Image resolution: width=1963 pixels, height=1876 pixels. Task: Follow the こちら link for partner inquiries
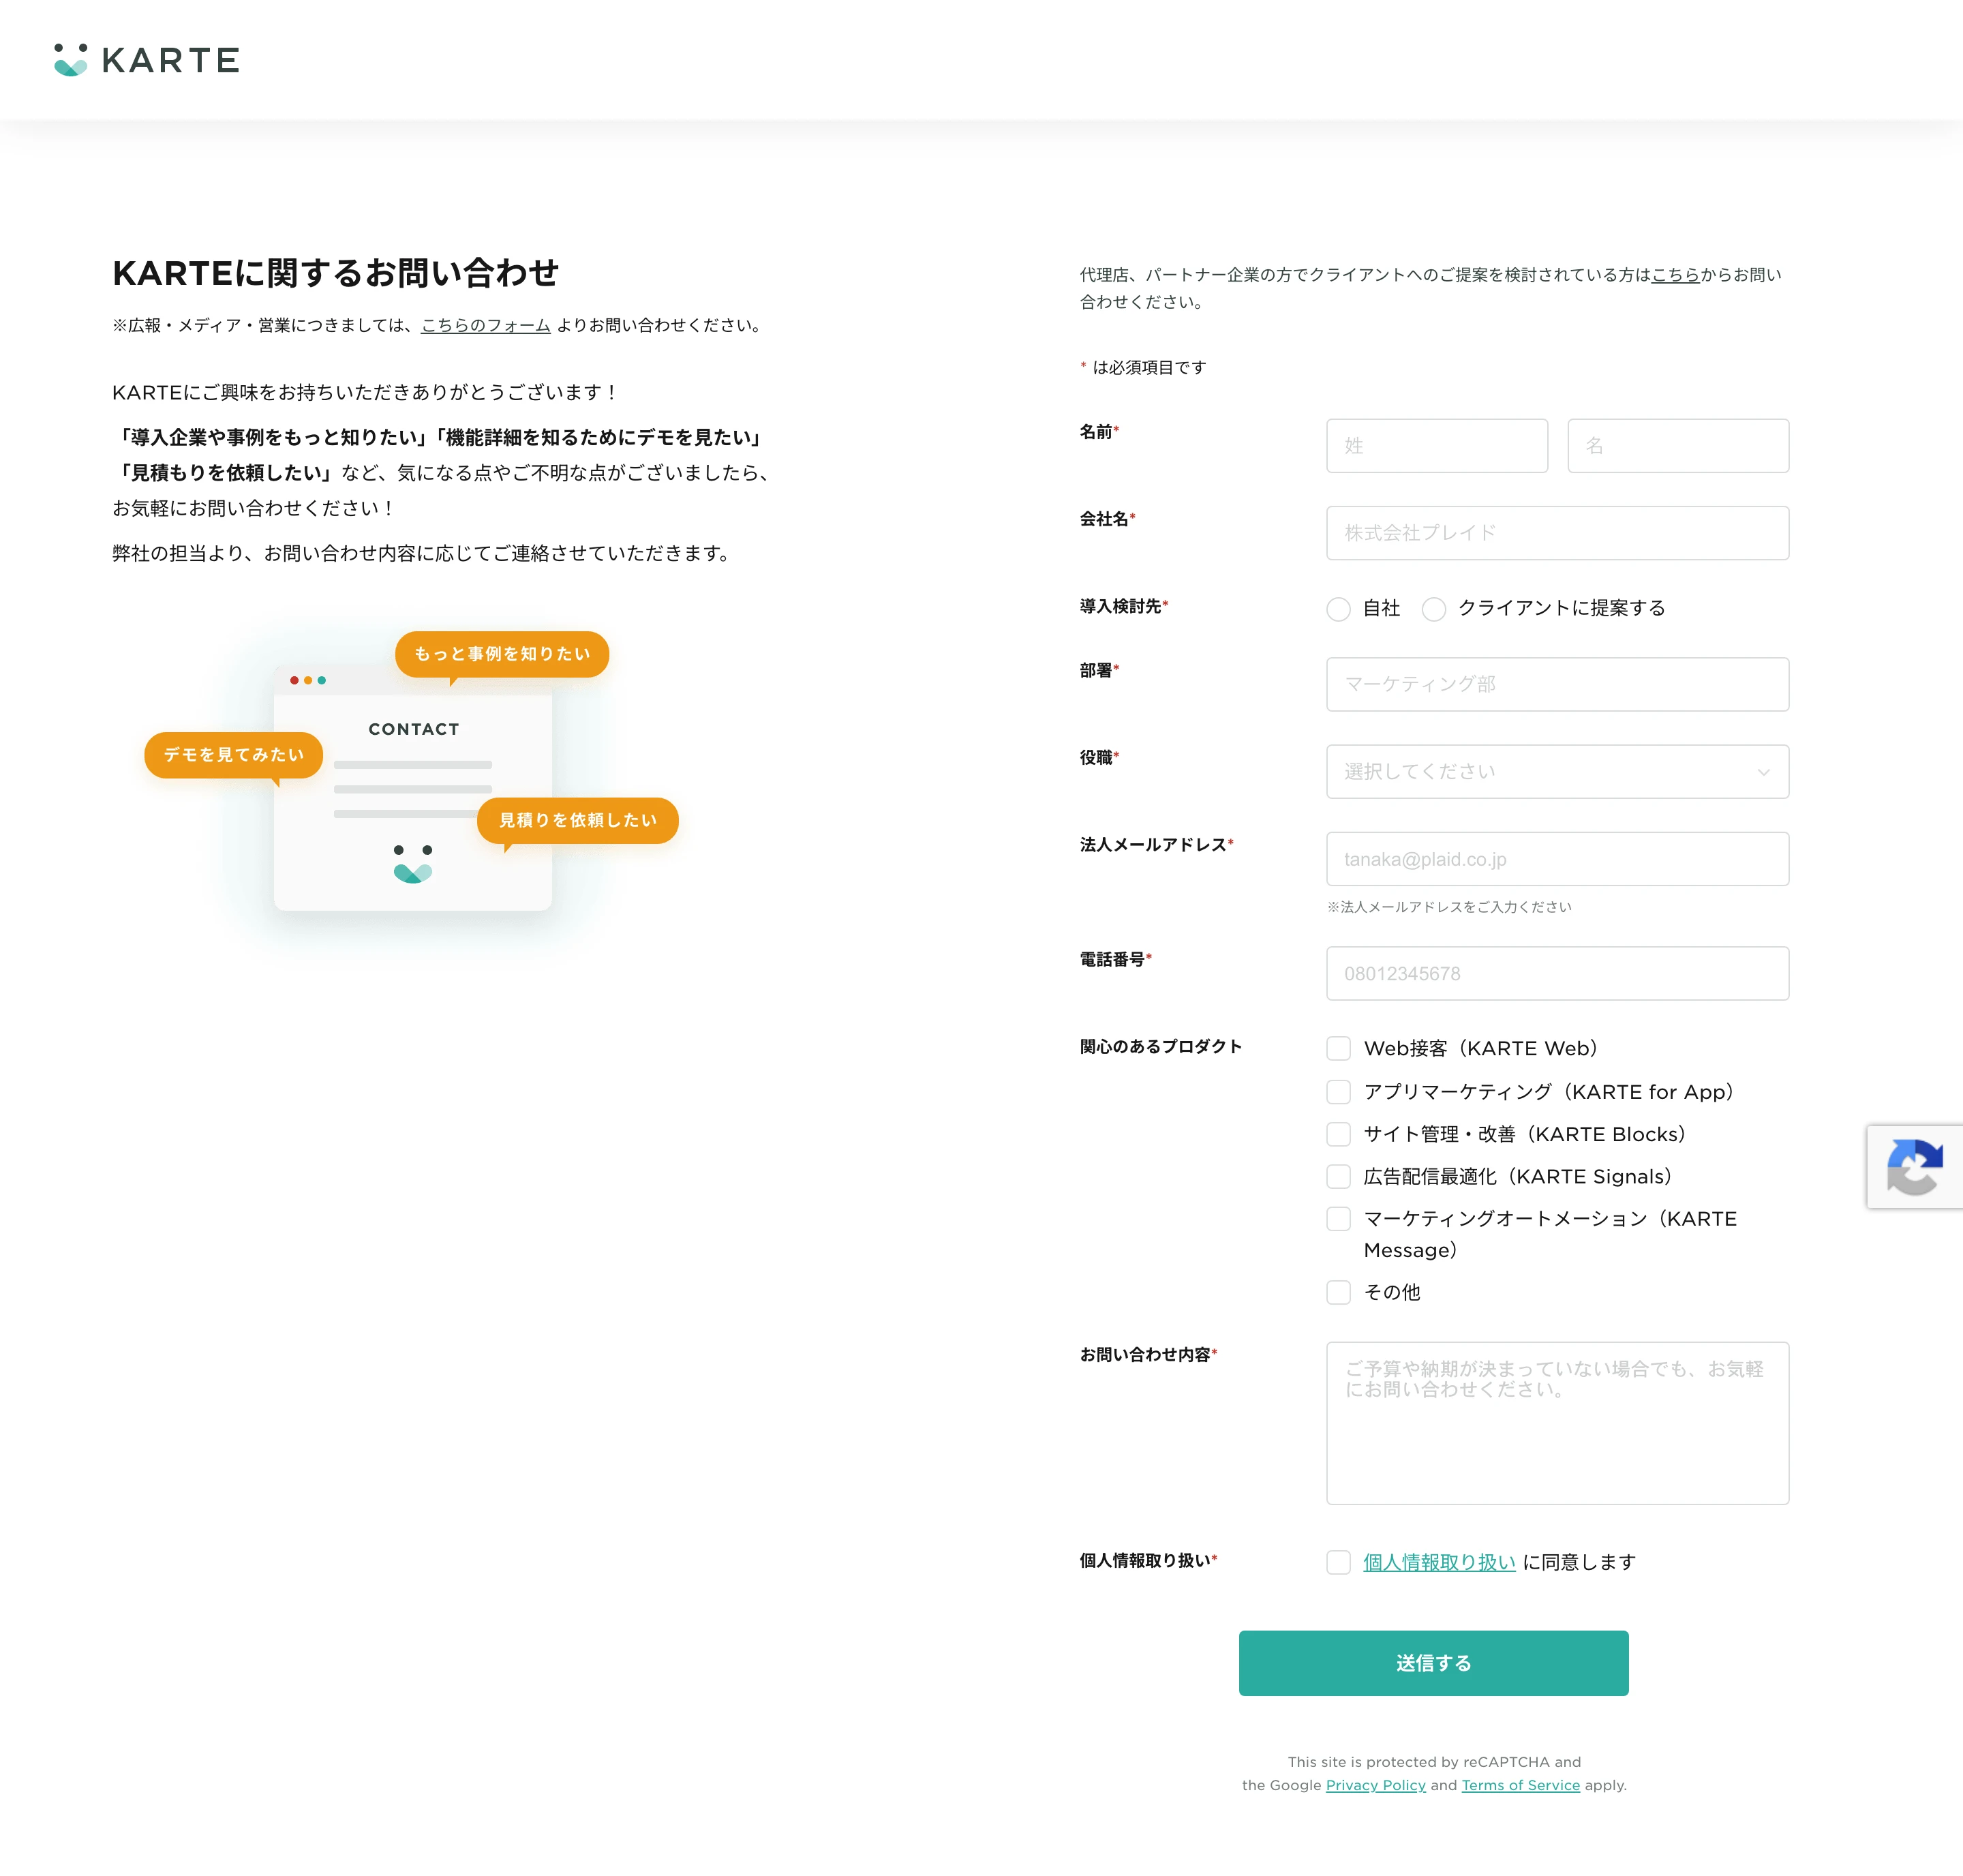(1675, 275)
